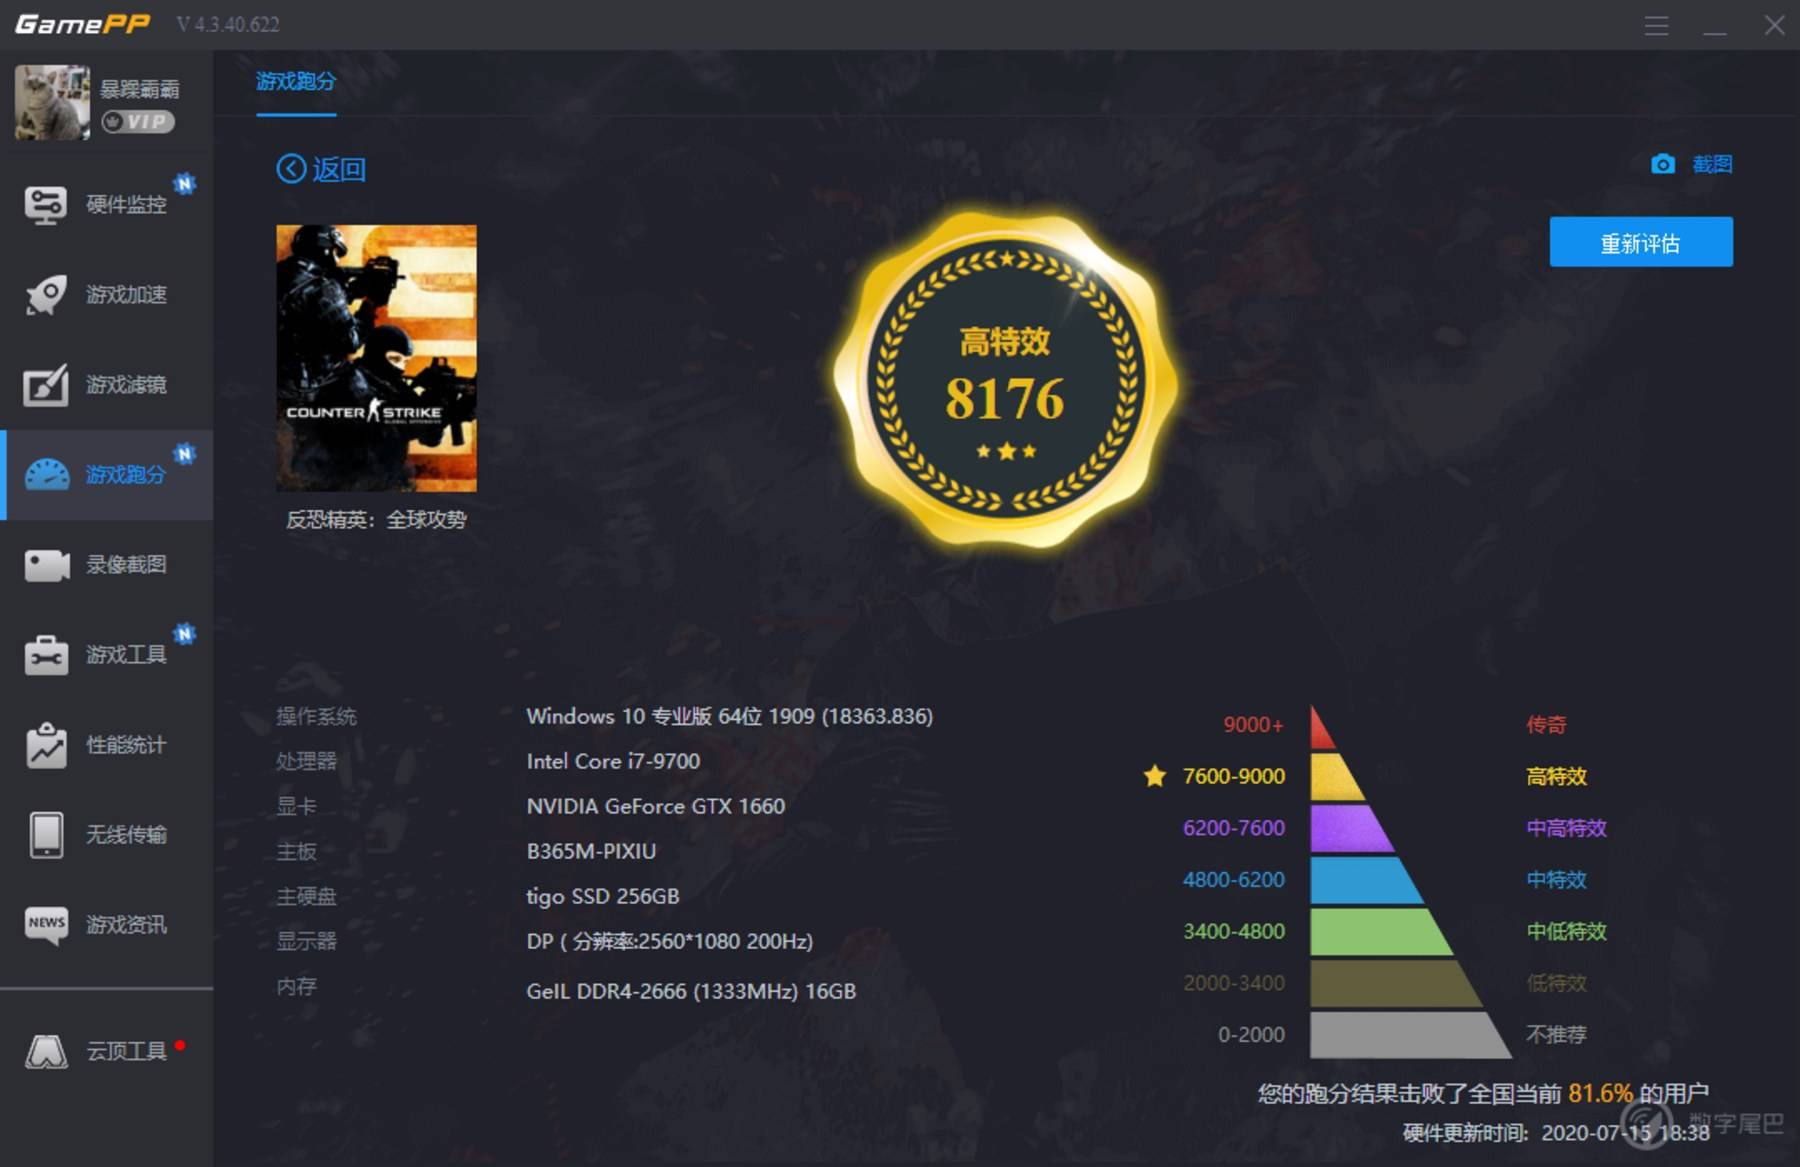This screenshot has height=1167, width=1800.
Task: Click the 重新评估 re-evaluate button
Action: [x=1641, y=242]
